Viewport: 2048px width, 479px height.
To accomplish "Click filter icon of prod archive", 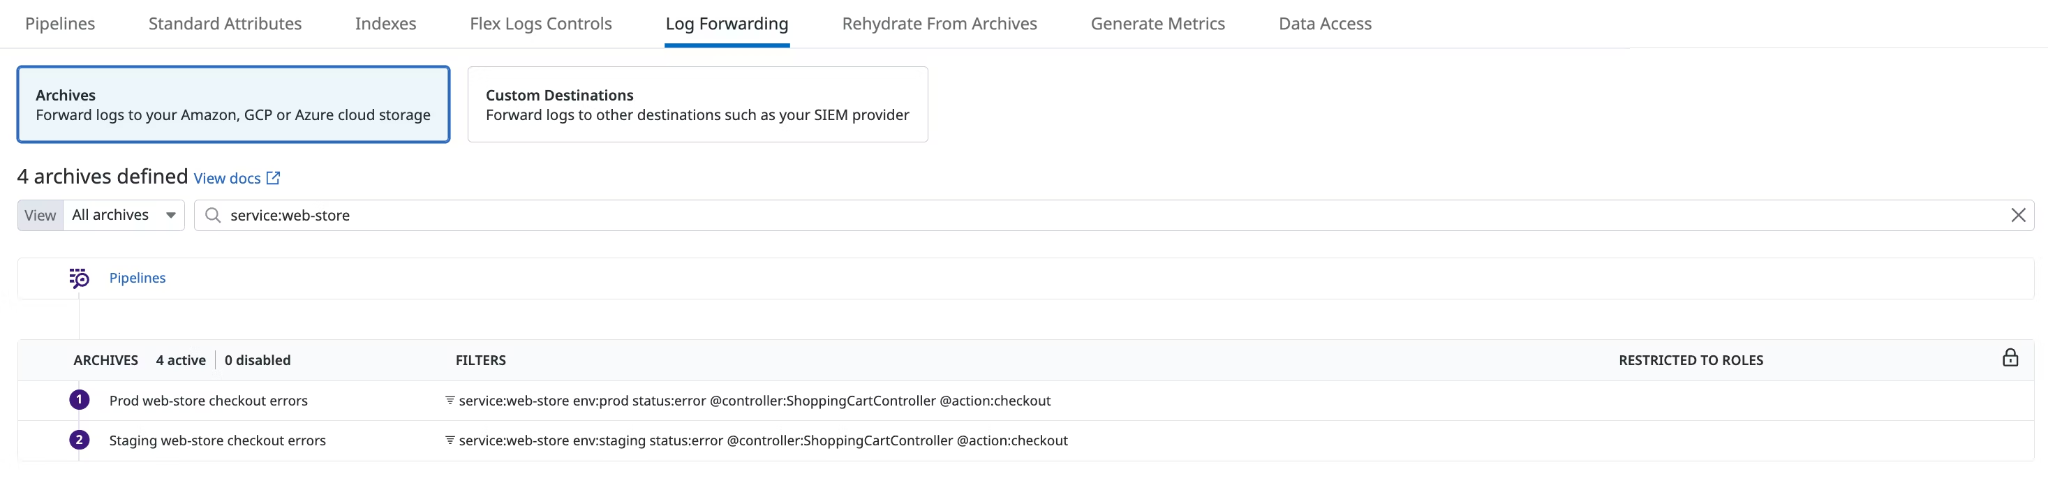I will [450, 400].
